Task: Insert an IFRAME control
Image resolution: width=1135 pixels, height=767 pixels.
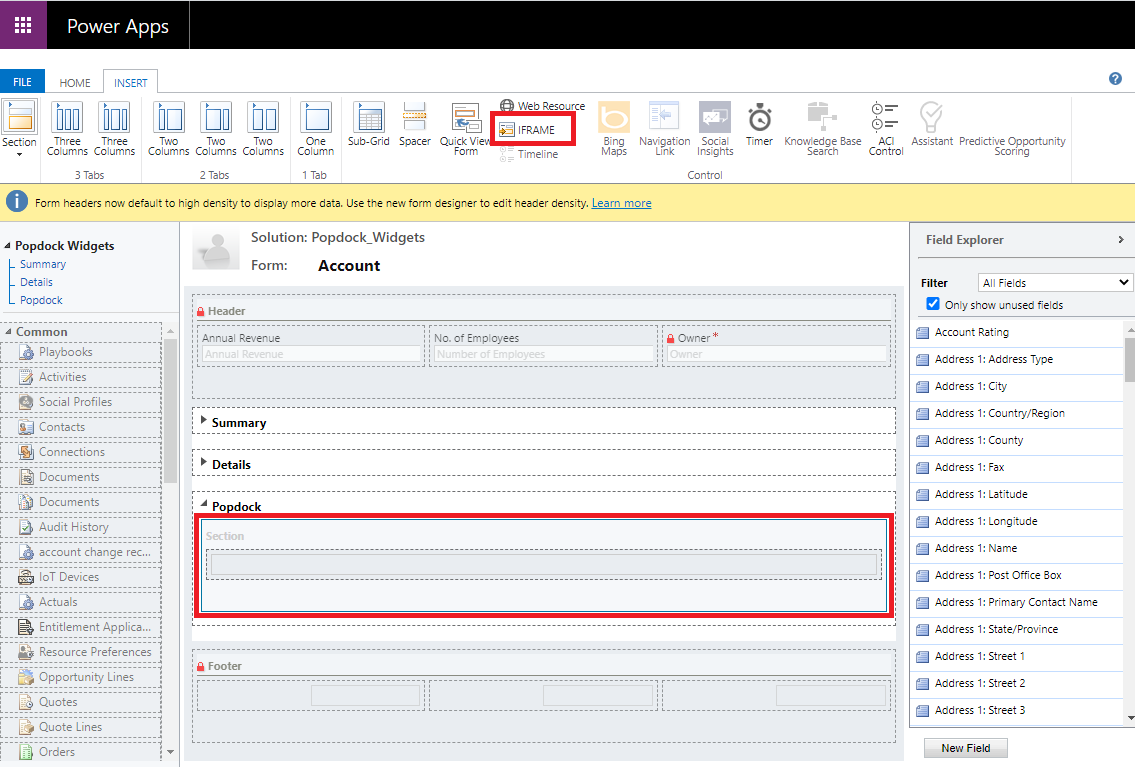Action: [528, 130]
